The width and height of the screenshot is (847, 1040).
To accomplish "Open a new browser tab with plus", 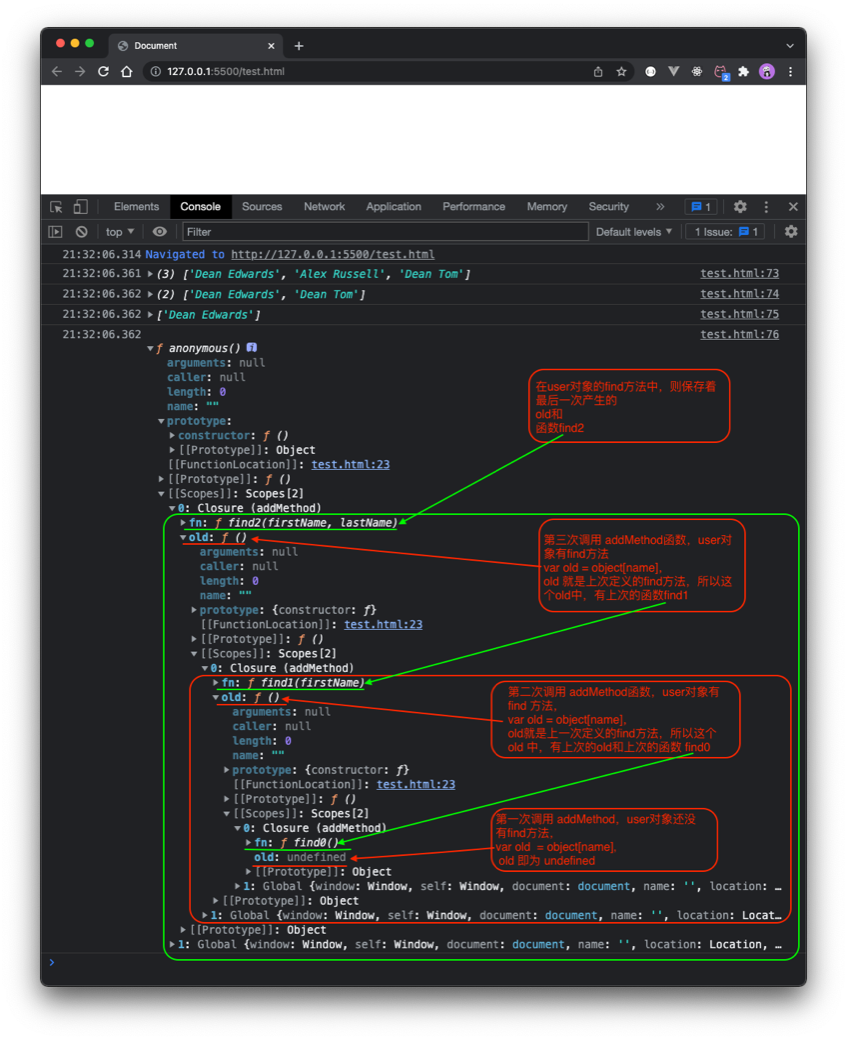I will point(298,46).
